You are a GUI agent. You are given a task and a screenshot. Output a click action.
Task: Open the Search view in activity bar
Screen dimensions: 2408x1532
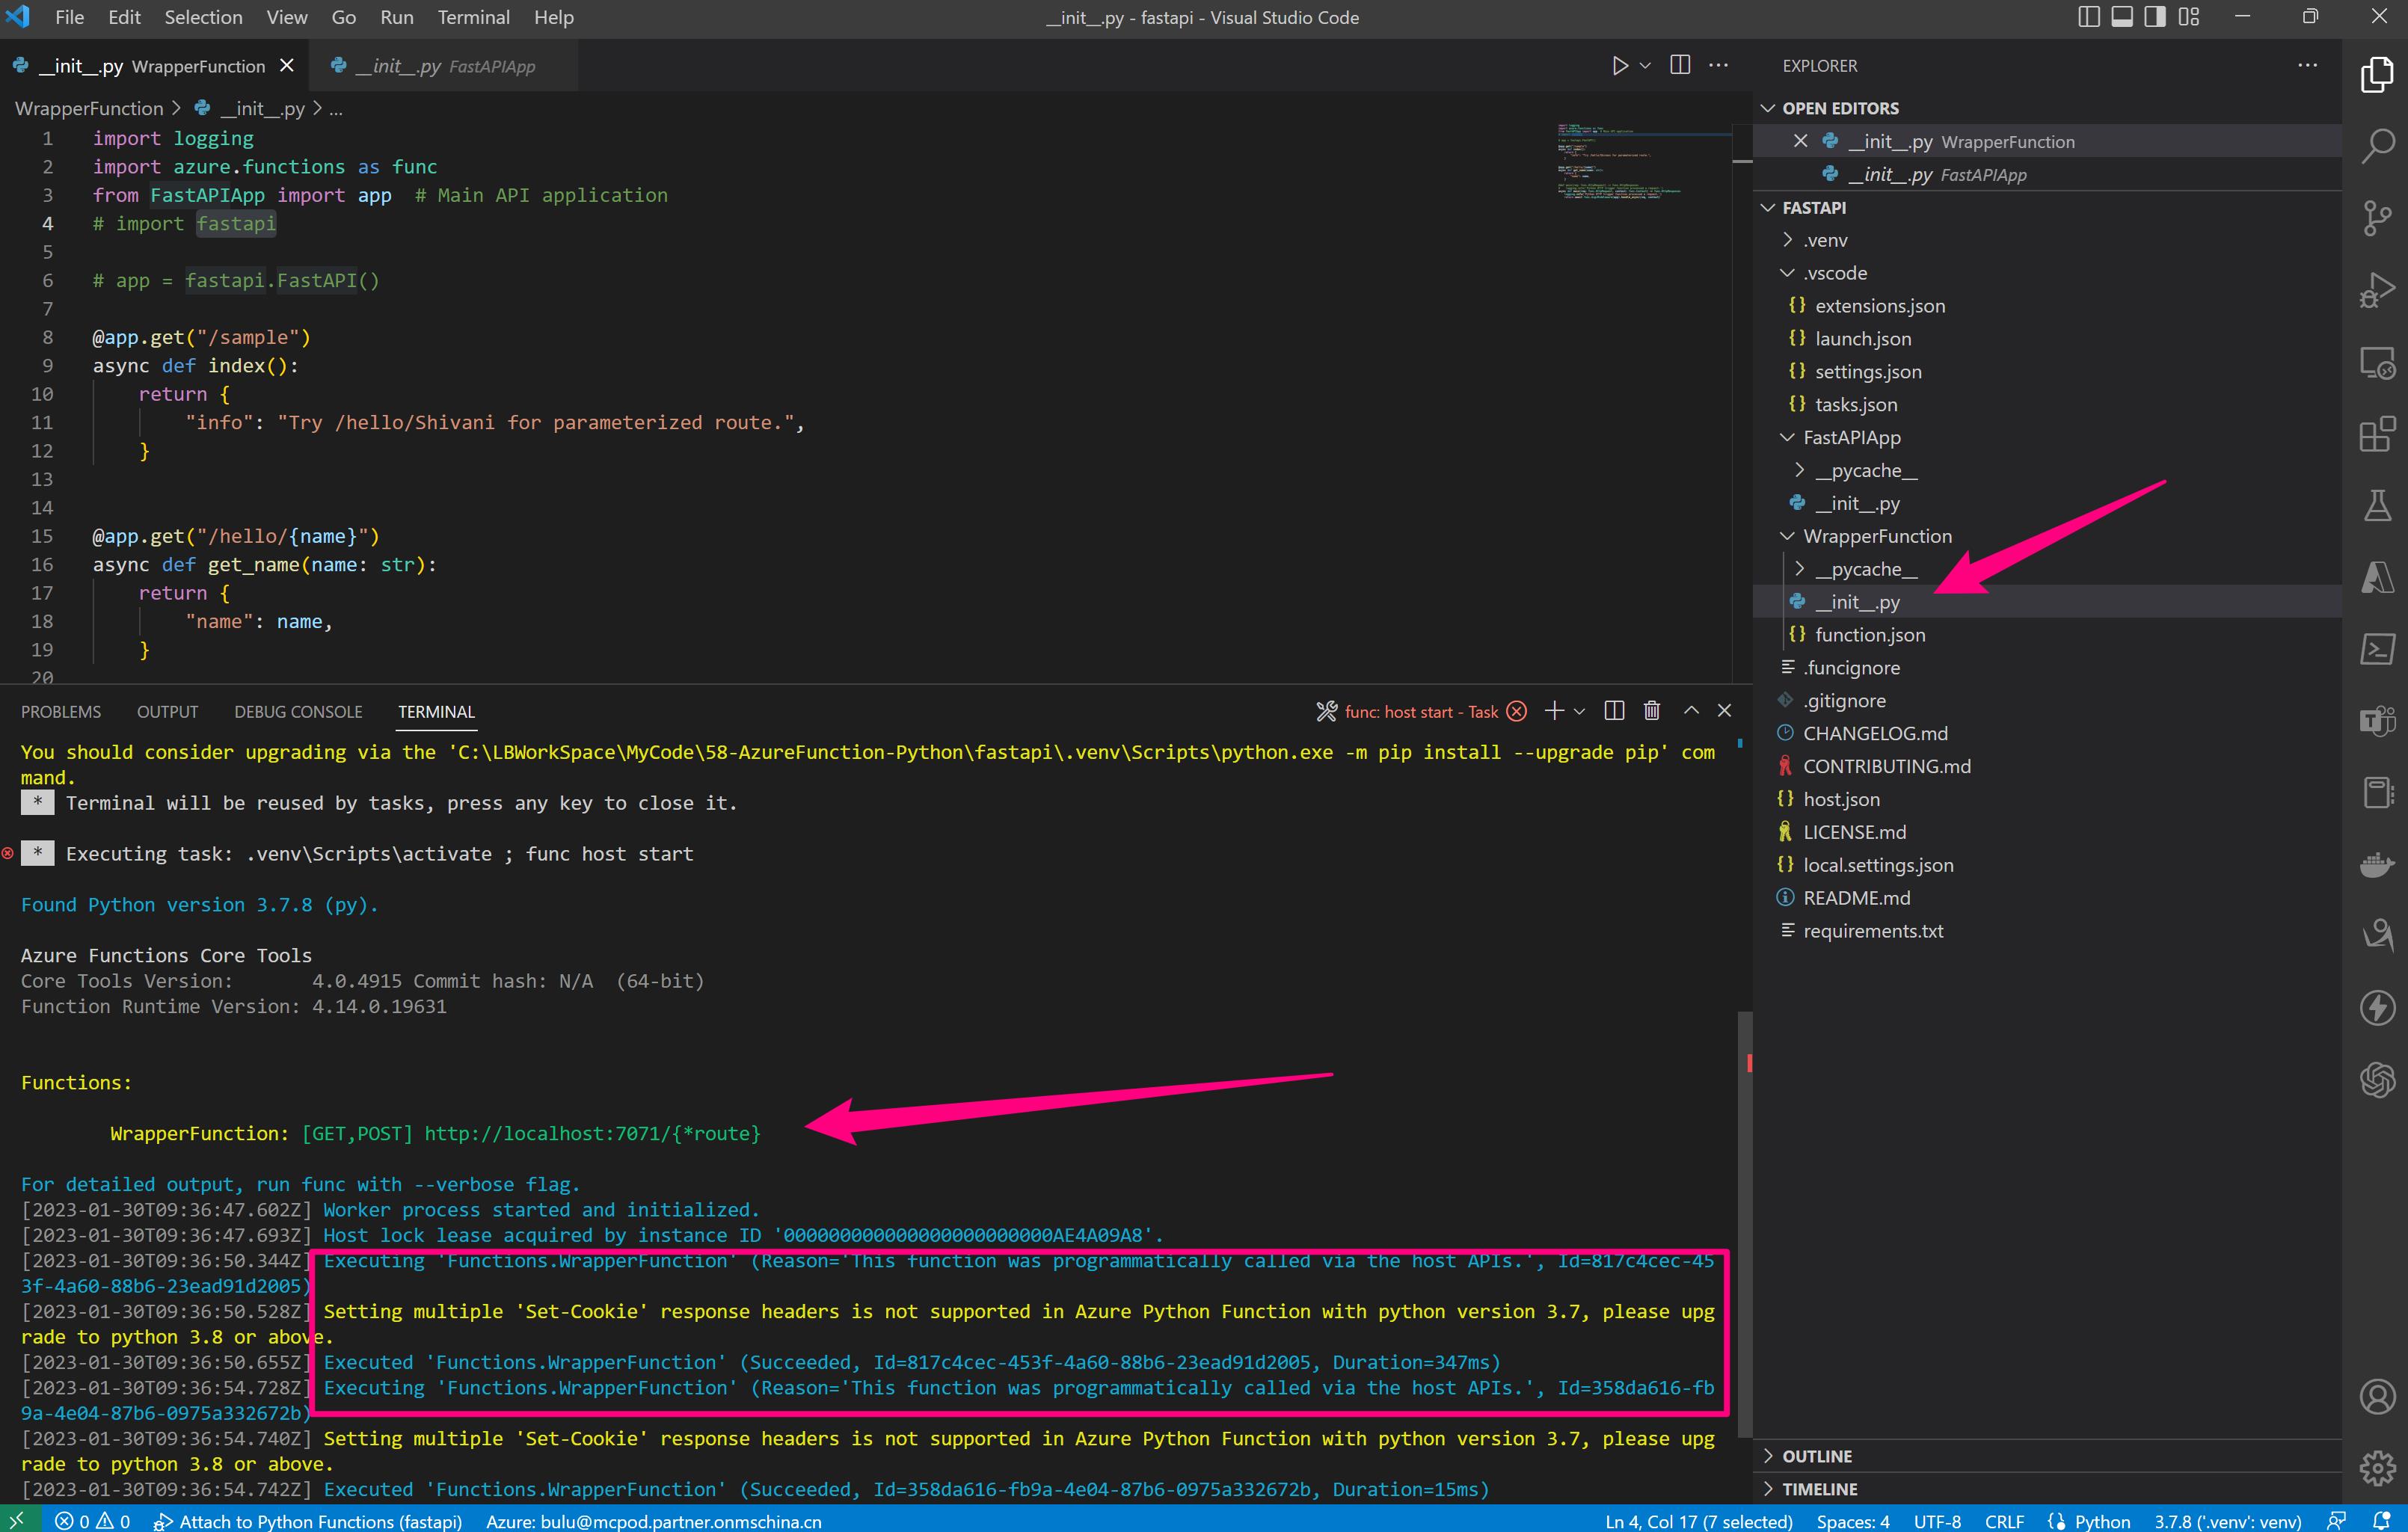[2377, 146]
